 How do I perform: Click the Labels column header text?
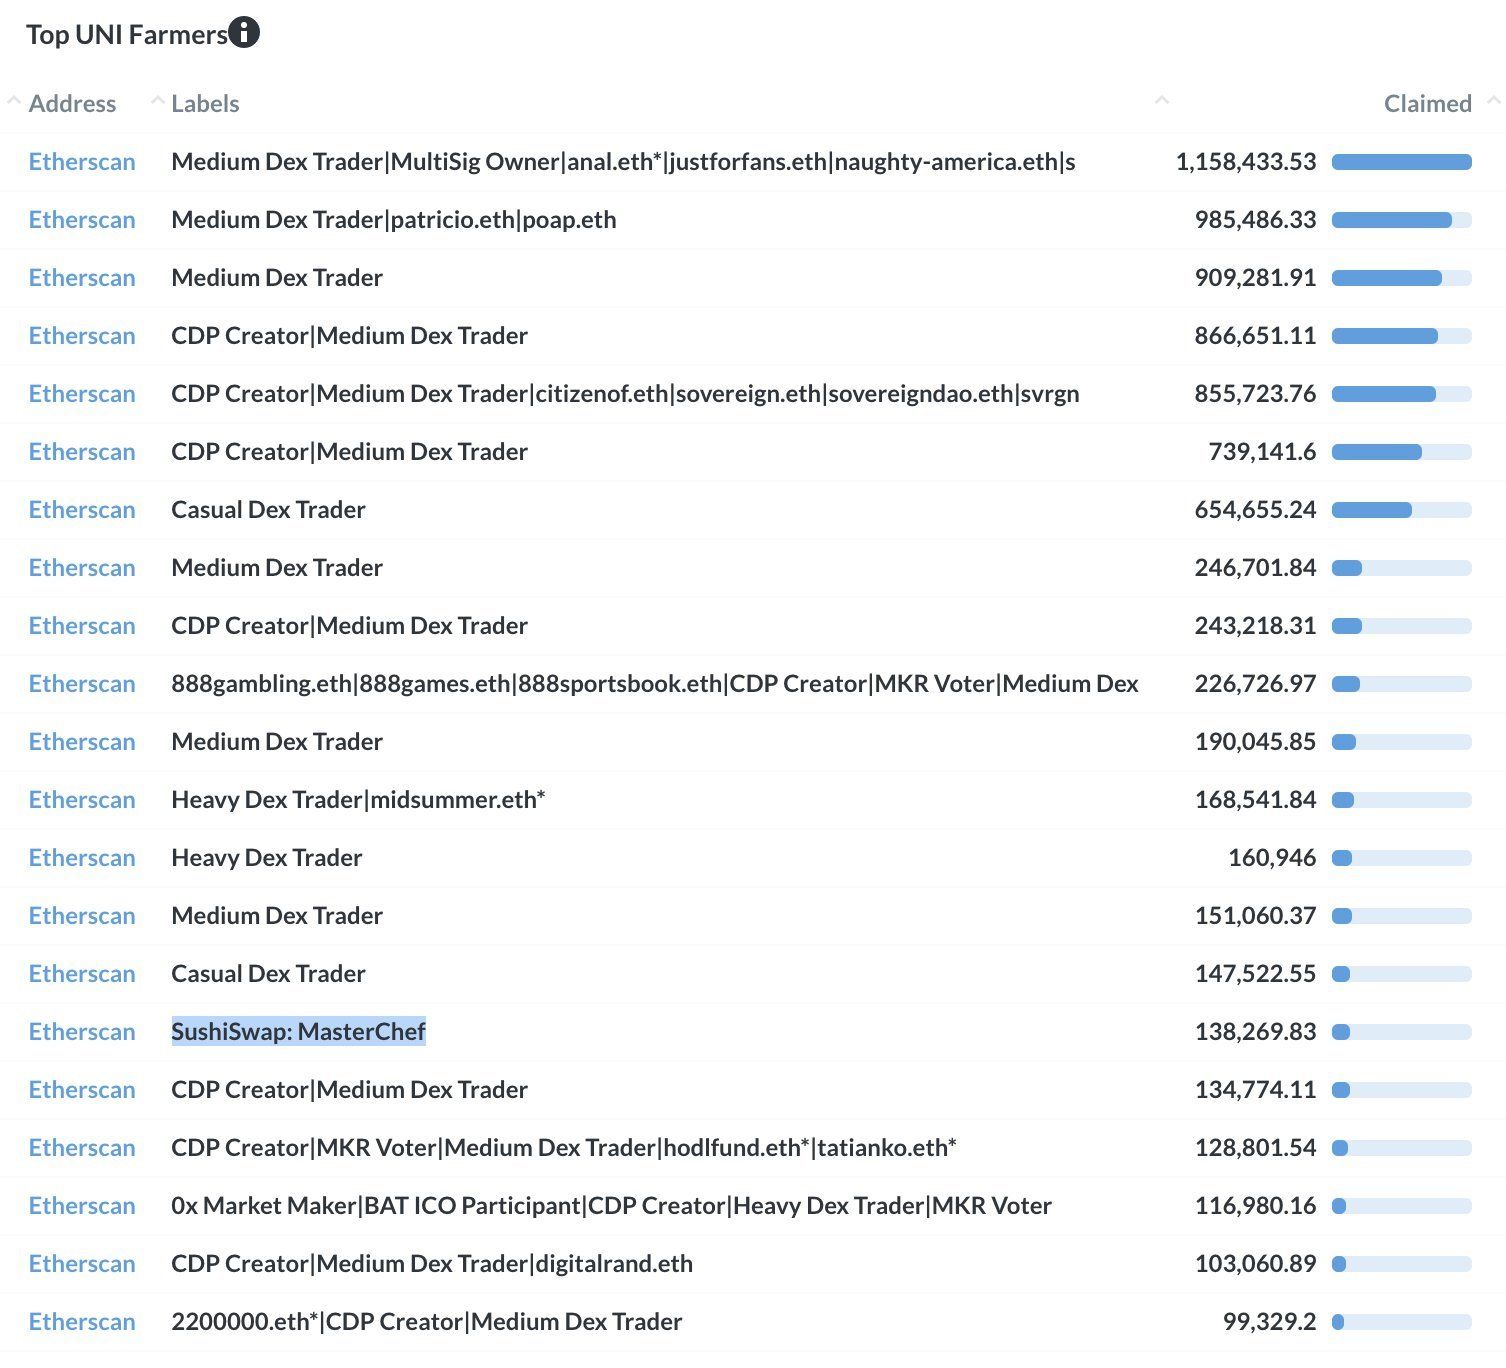click(x=205, y=104)
